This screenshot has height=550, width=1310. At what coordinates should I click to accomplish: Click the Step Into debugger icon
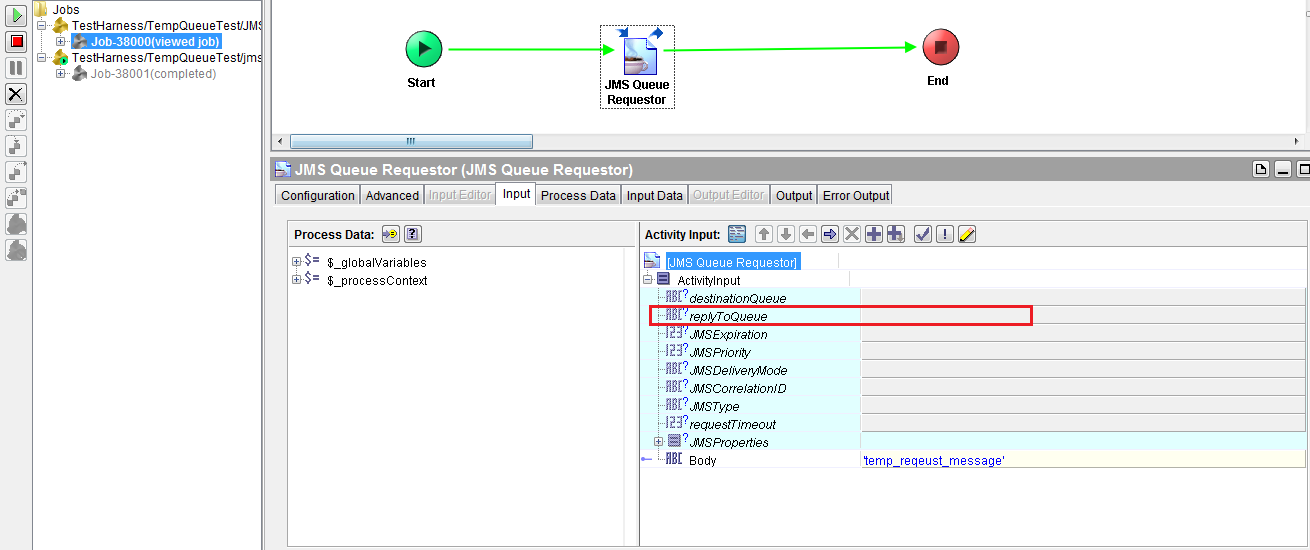(x=16, y=120)
